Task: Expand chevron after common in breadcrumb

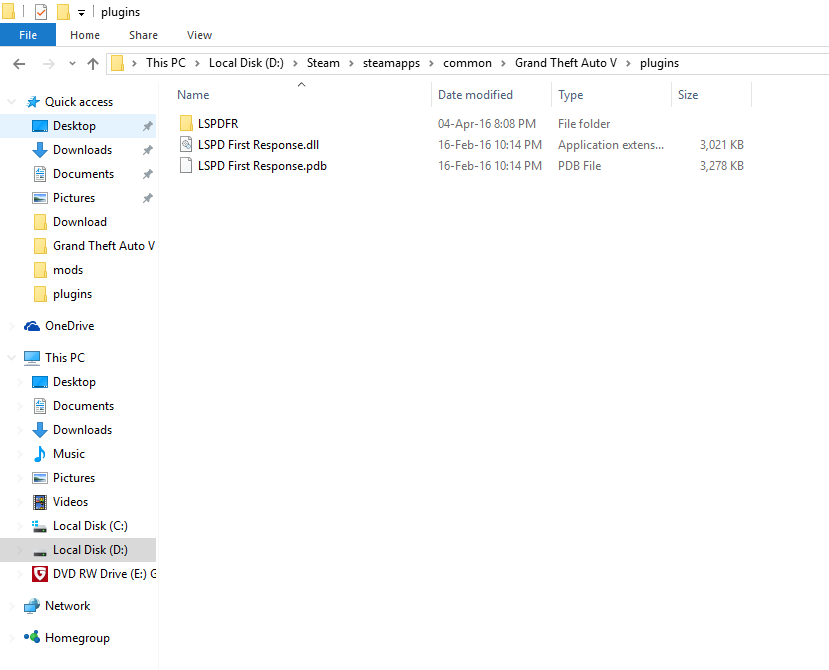Action: pyautogui.click(x=503, y=63)
